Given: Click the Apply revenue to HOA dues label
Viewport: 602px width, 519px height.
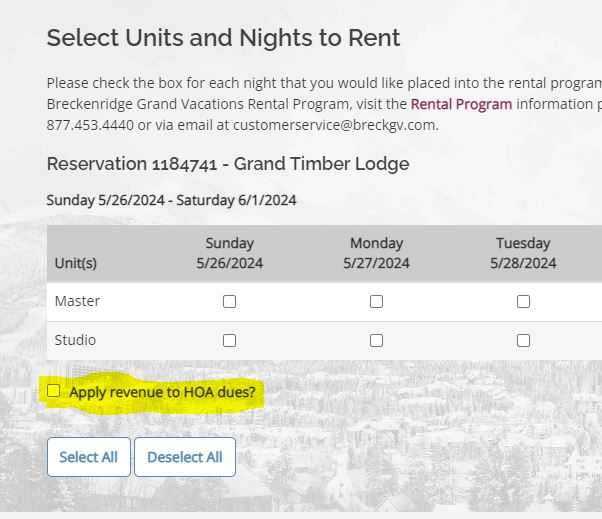Looking at the screenshot, I should click(x=162, y=392).
